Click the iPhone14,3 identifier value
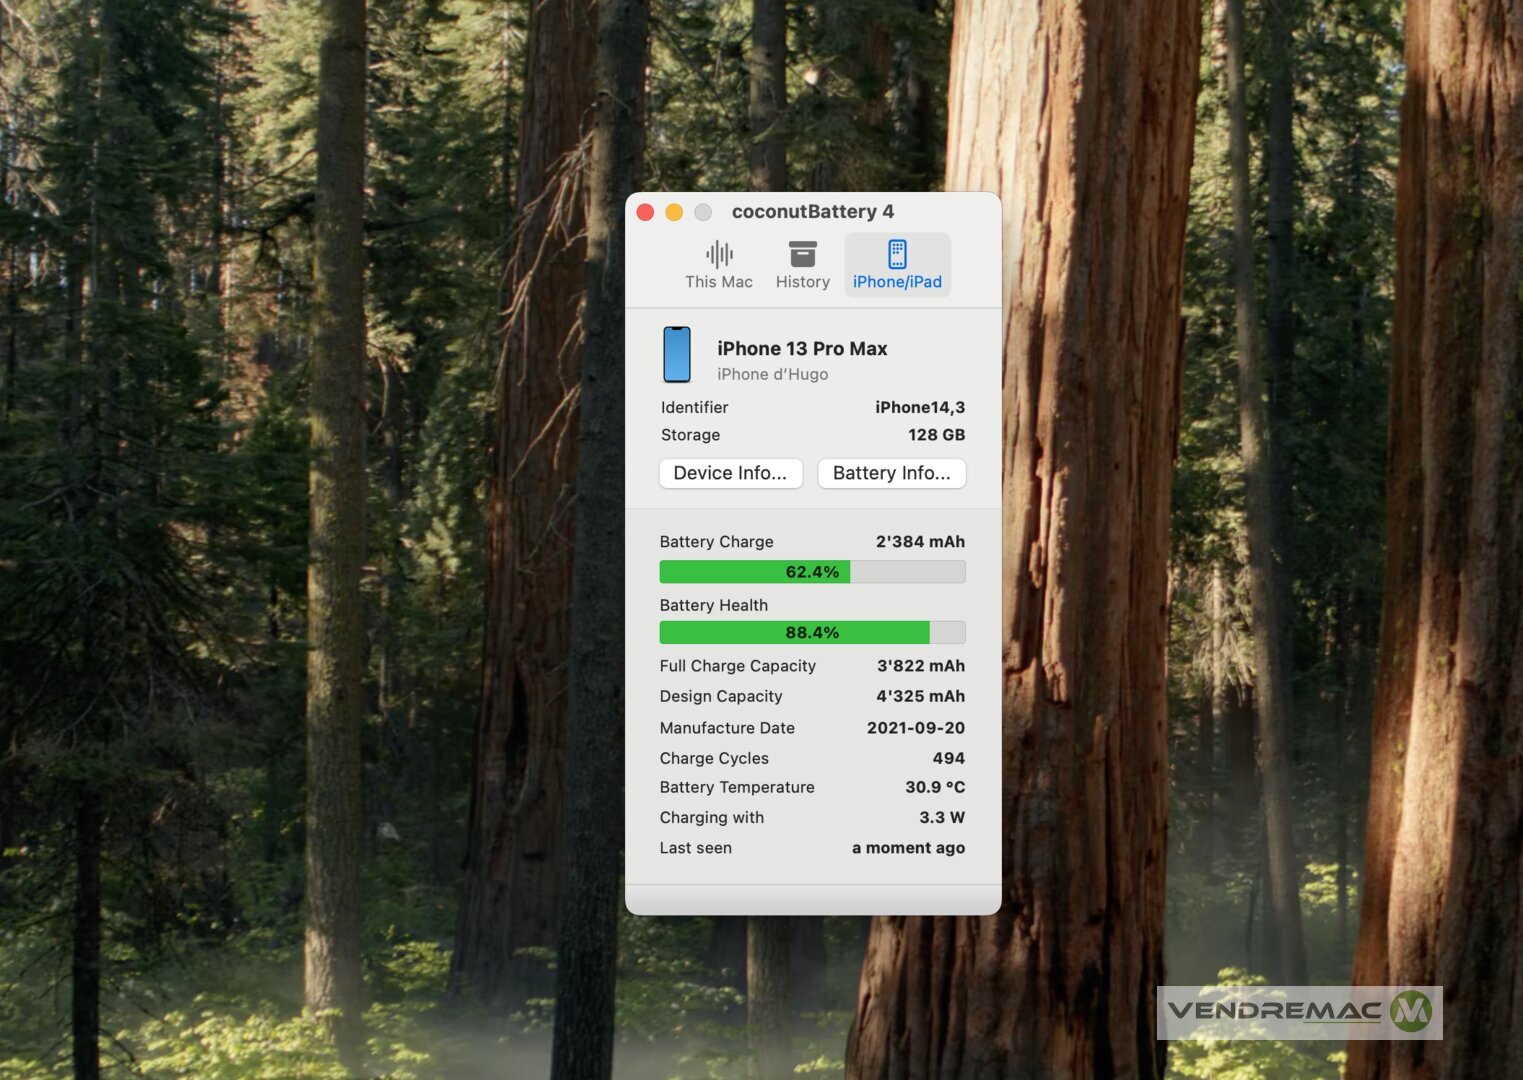This screenshot has width=1523, height=1080. pos(919,408)
